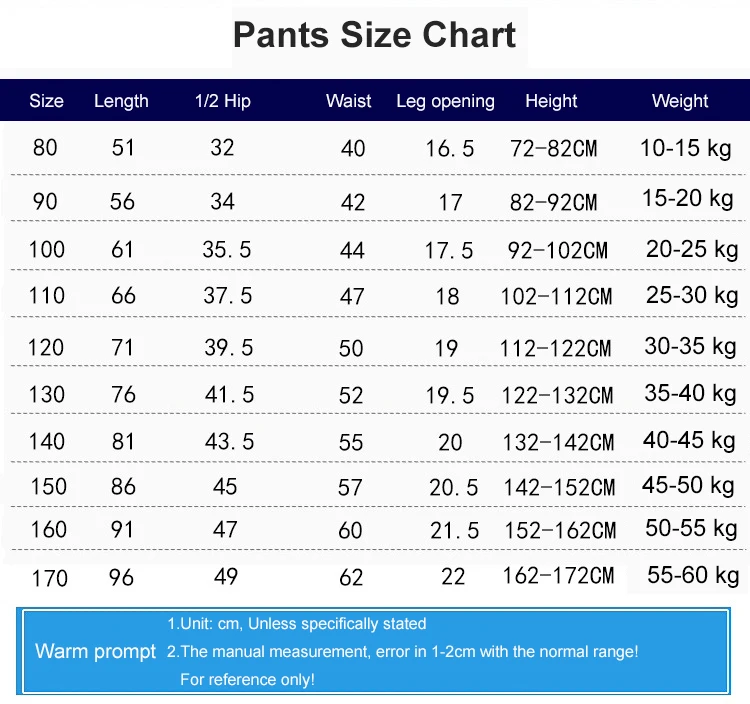This screenshot has height=704, width=750.
Task: Click the 'For reference only!' text
Action: tap(247, 680)
